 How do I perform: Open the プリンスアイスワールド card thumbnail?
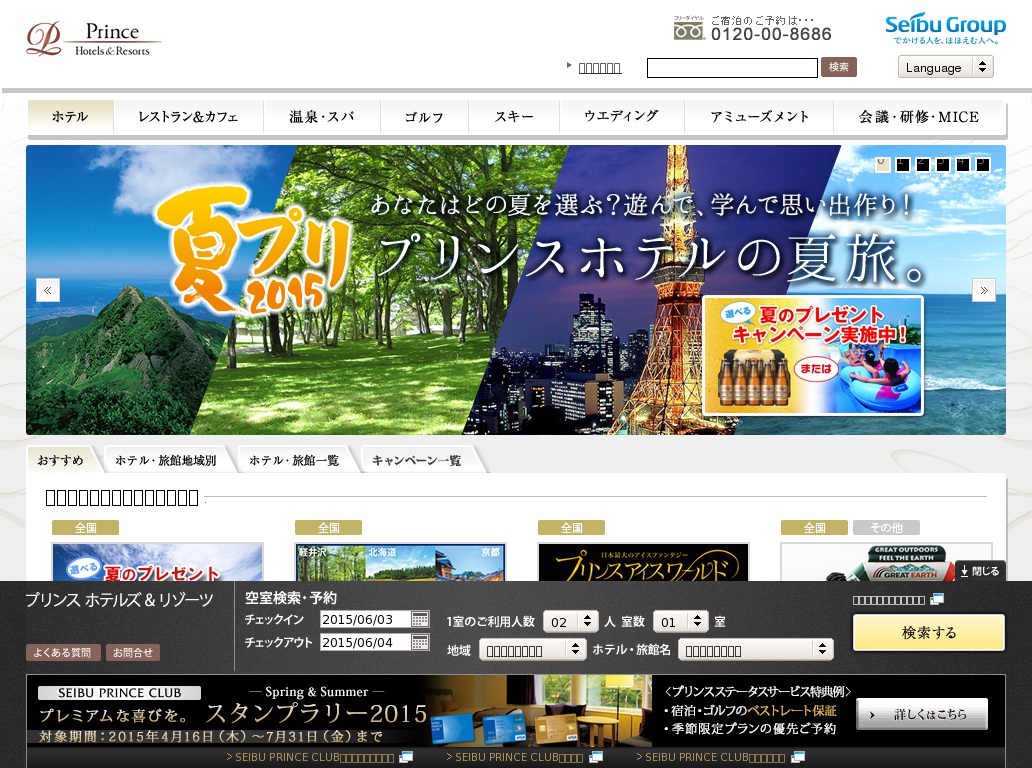pos(643,562)
